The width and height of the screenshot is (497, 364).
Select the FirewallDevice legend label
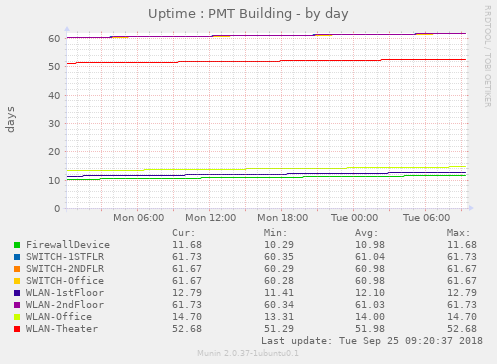pos(68,245)
